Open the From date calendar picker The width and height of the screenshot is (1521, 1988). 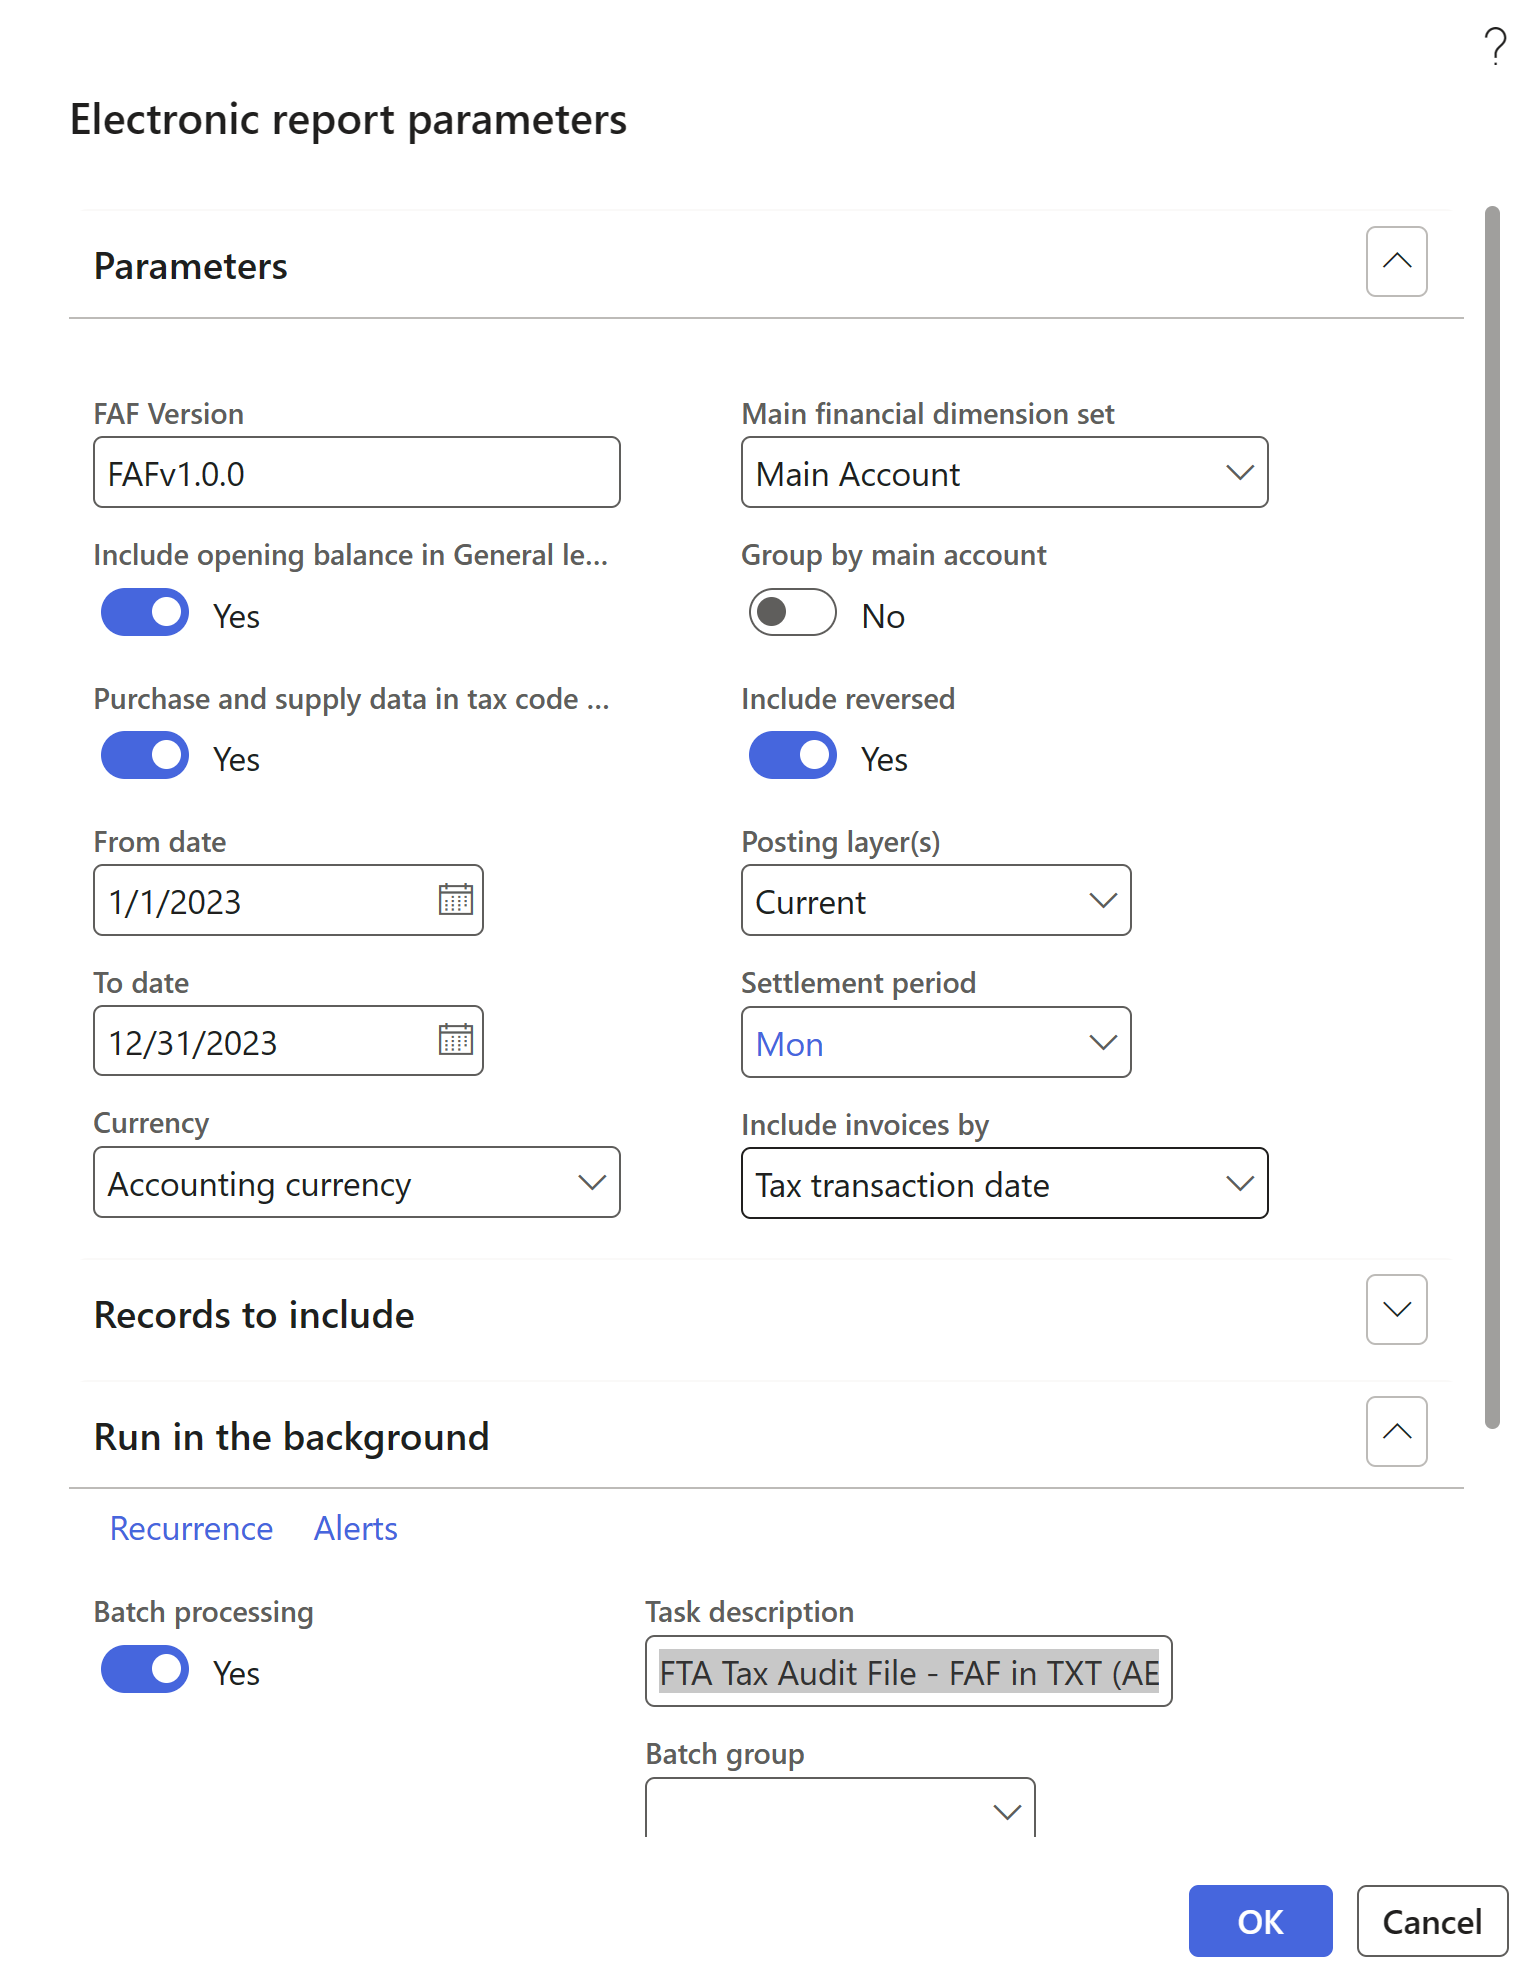456,900
